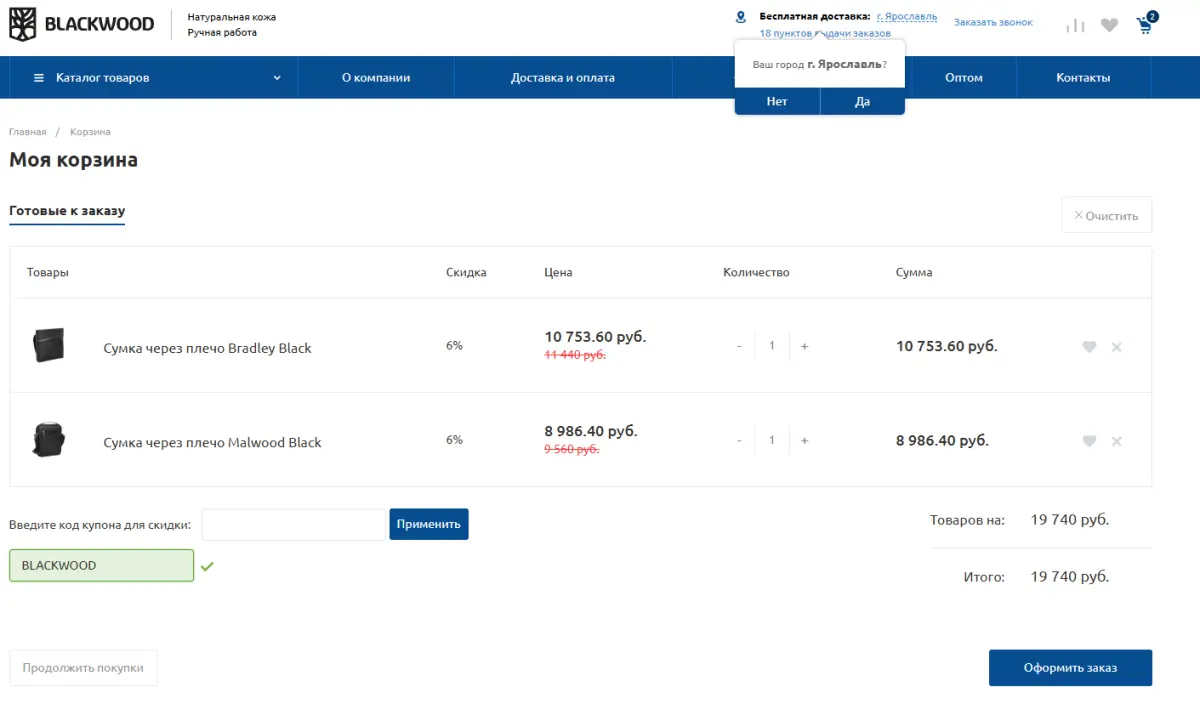The width and height of the screenshot is (1200, 704).
Task: Open the Malwood Black bag thumbnail
Action: click(48, 440)
